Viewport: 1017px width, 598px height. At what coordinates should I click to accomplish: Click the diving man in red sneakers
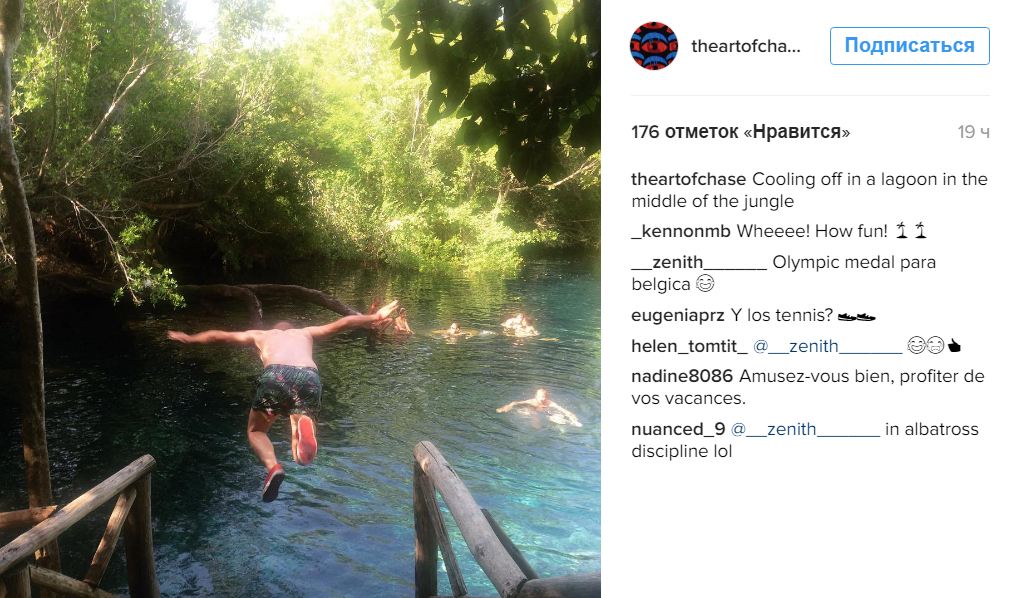(285, 389)
